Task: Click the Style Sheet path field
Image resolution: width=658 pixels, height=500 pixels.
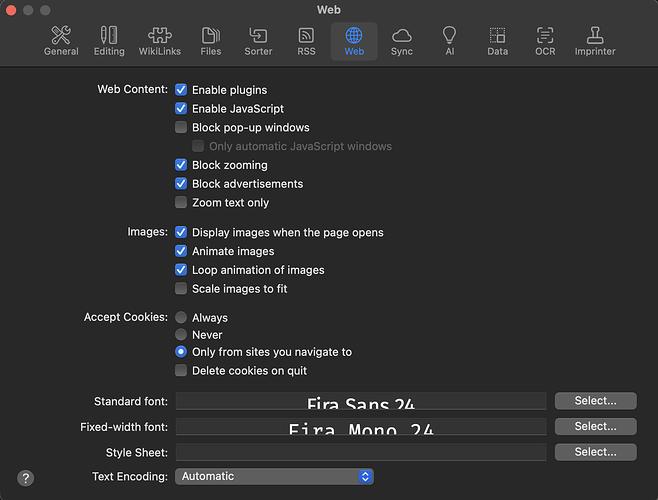Action: click(361, 453)
